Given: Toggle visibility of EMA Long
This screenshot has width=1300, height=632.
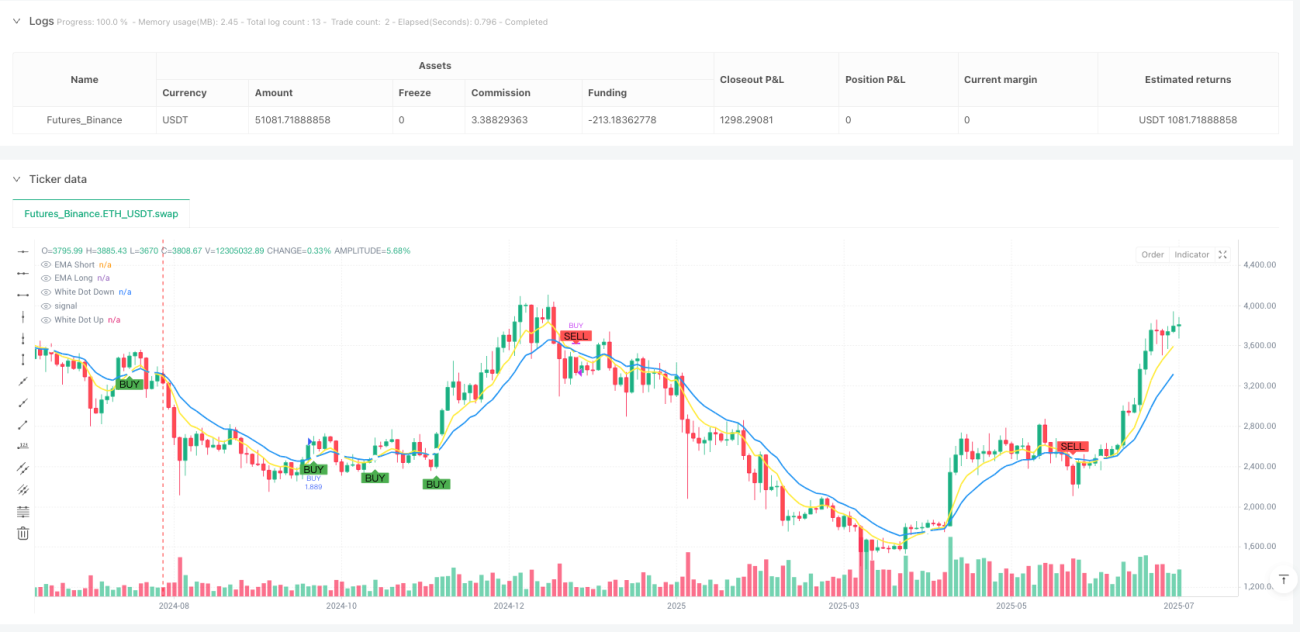Looking at the screenshot, I should click(46, 278).
